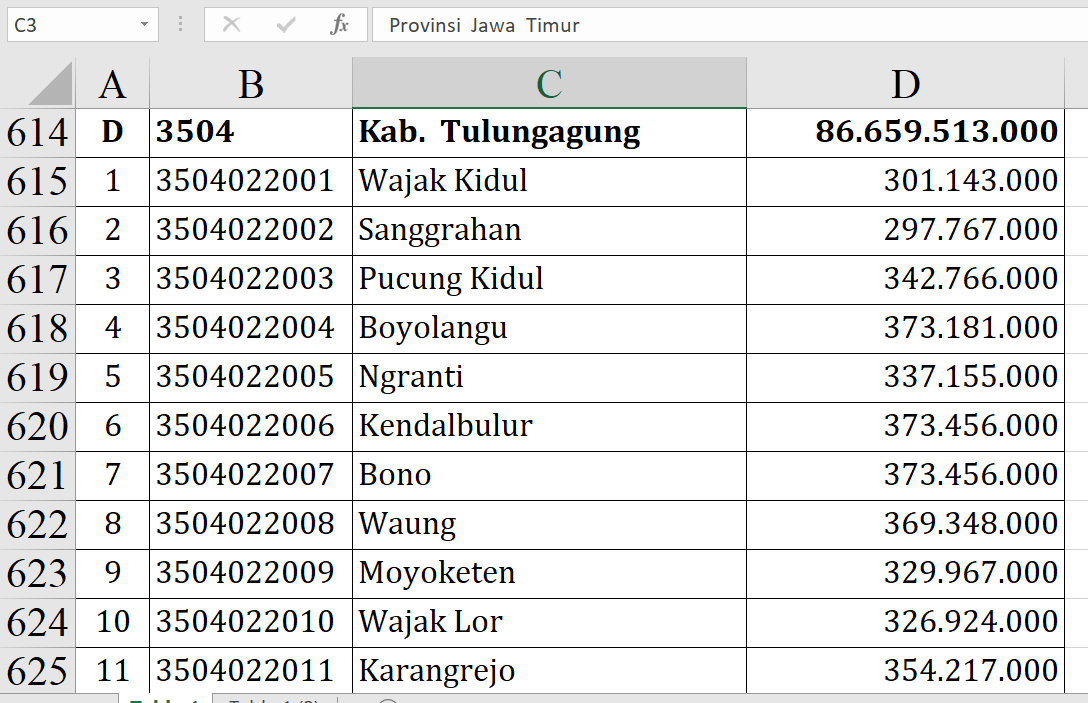Click the Karangrejo cell in row 625
The image size is (1088, 703).
click(x=548, y=671)
